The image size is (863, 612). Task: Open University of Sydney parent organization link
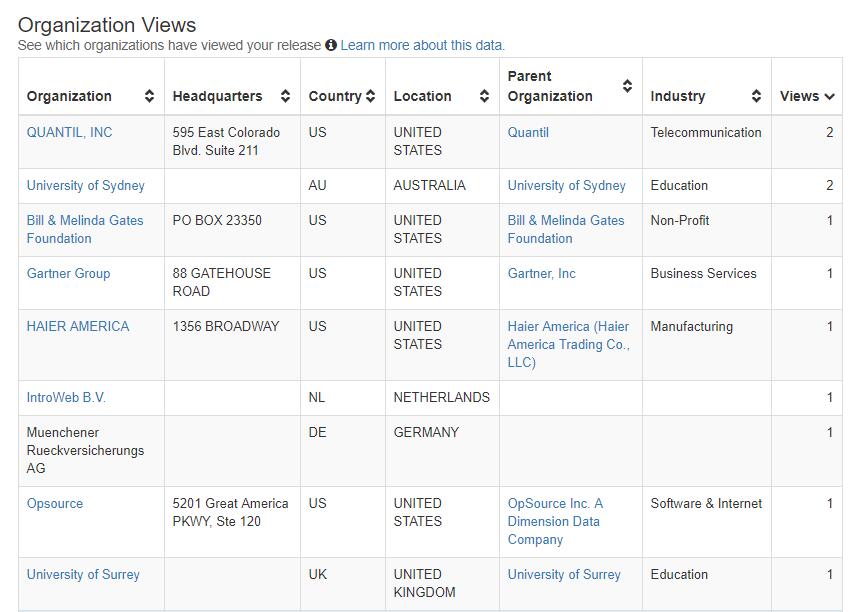click(566, 185)
